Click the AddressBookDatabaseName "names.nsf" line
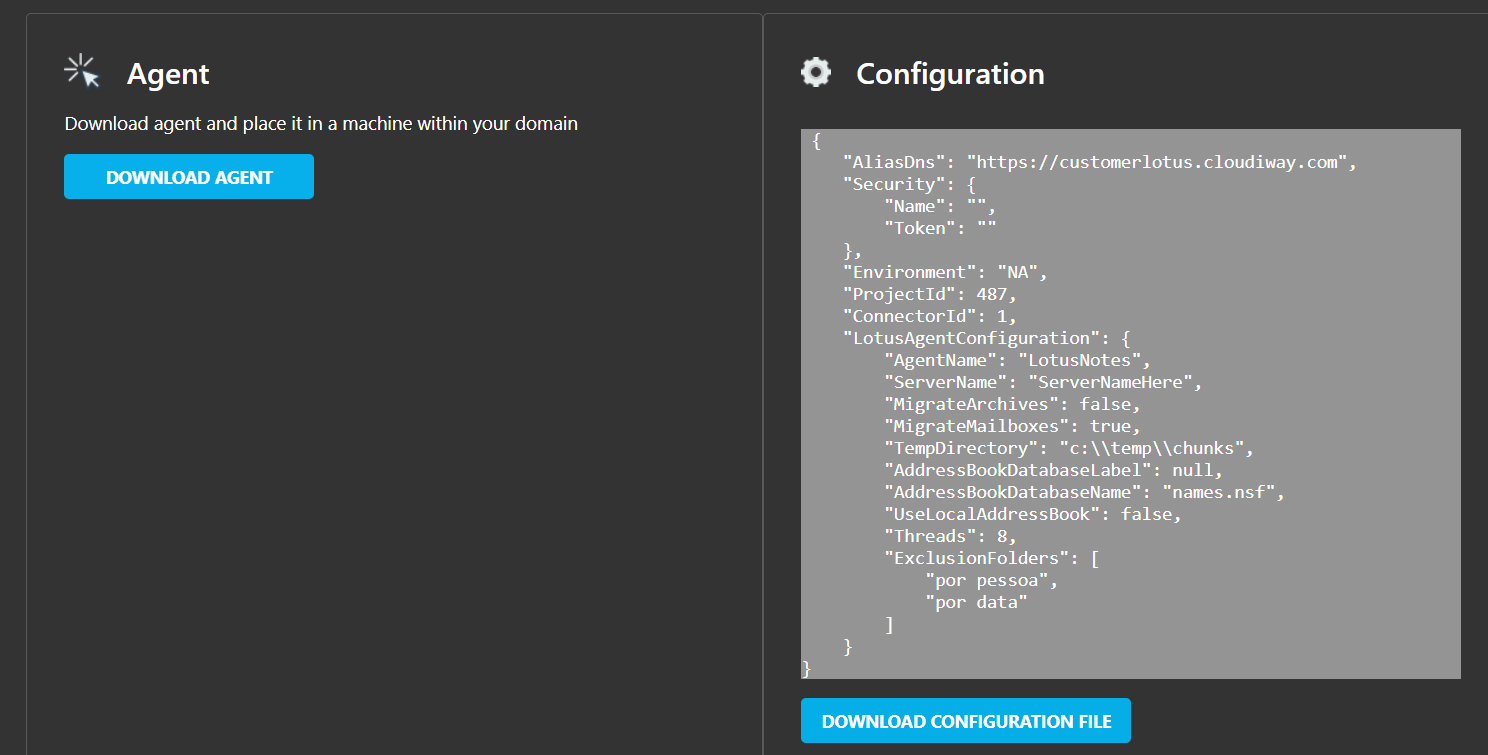 (1083, 492)
